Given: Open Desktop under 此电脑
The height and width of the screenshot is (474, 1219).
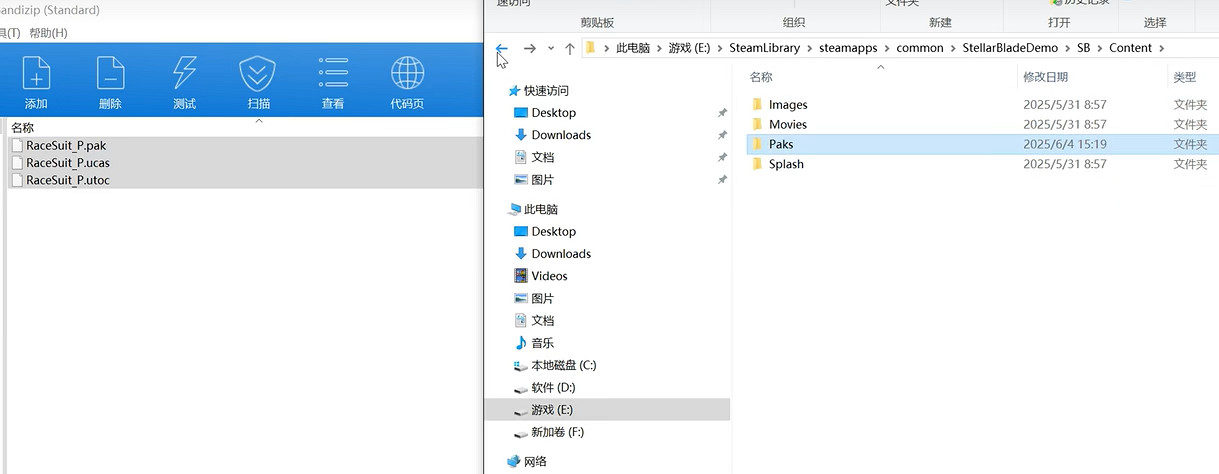Looking at the screenshot, I should pyautogui.click(x=553, y=232).
